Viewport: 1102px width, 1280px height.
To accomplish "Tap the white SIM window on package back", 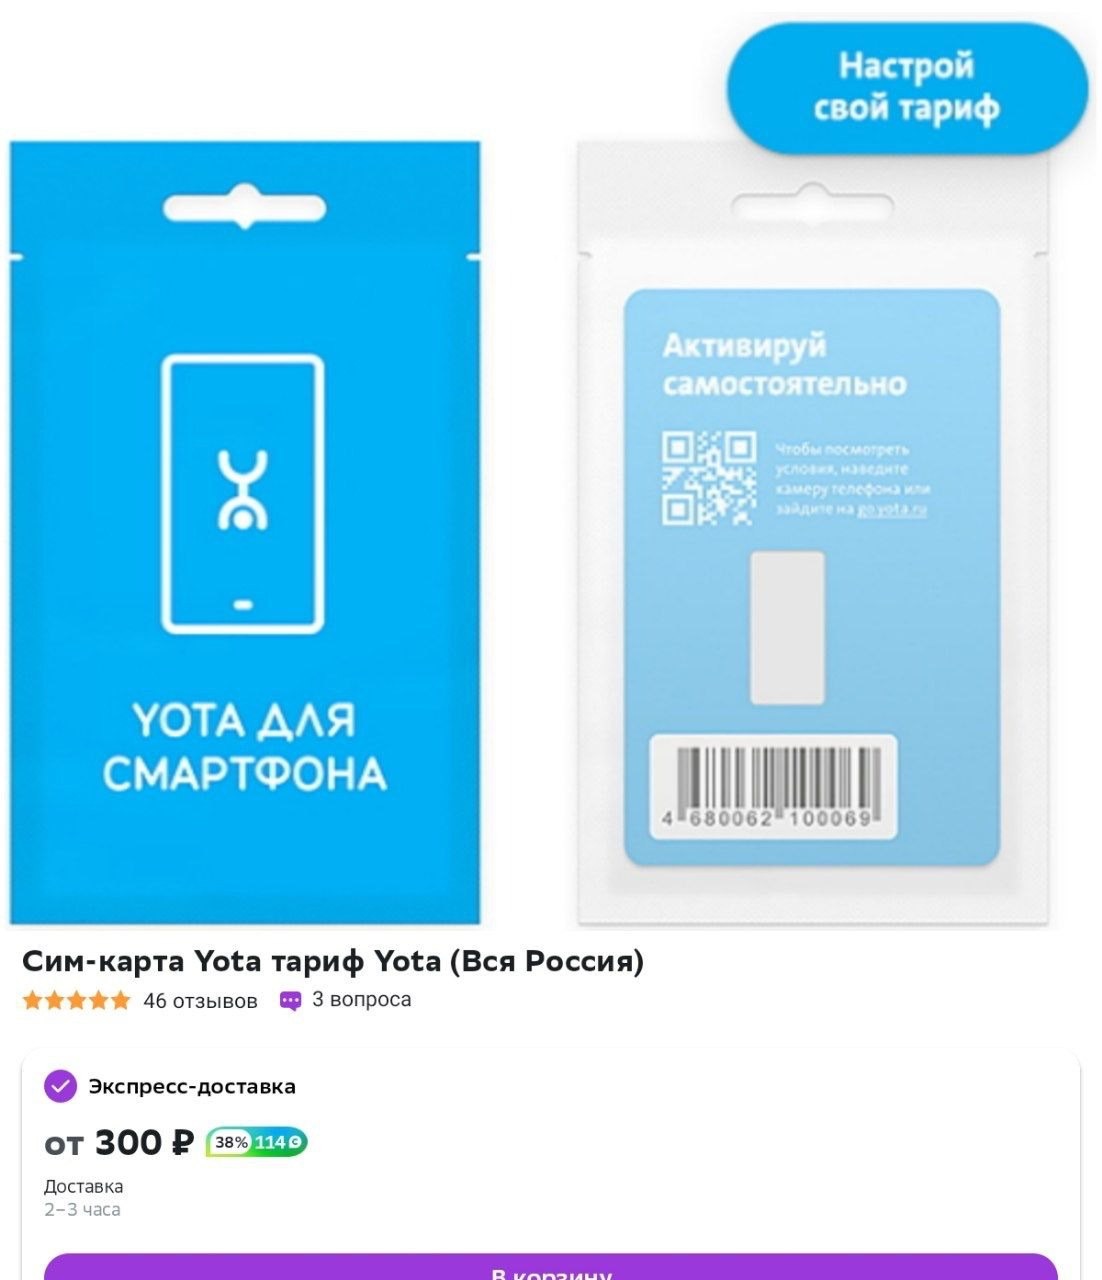I will pos(787,627).
